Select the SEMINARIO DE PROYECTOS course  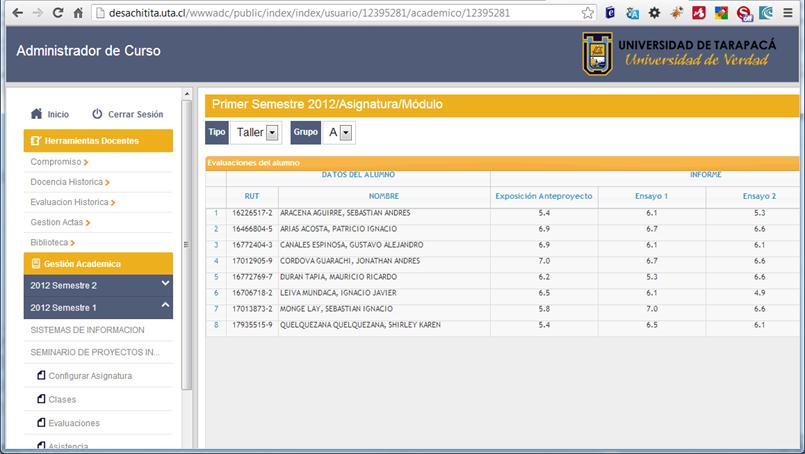[95, 352]
